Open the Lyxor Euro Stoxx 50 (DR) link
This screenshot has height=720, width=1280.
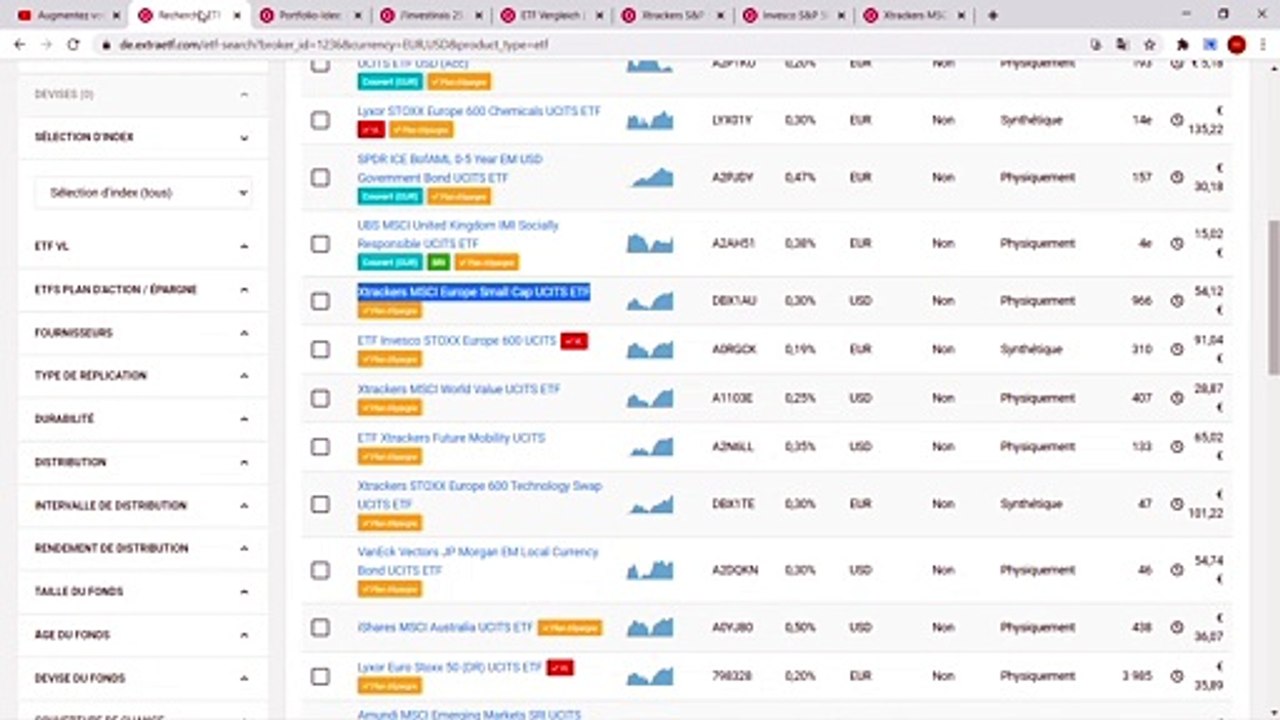(x=449, y=667)
